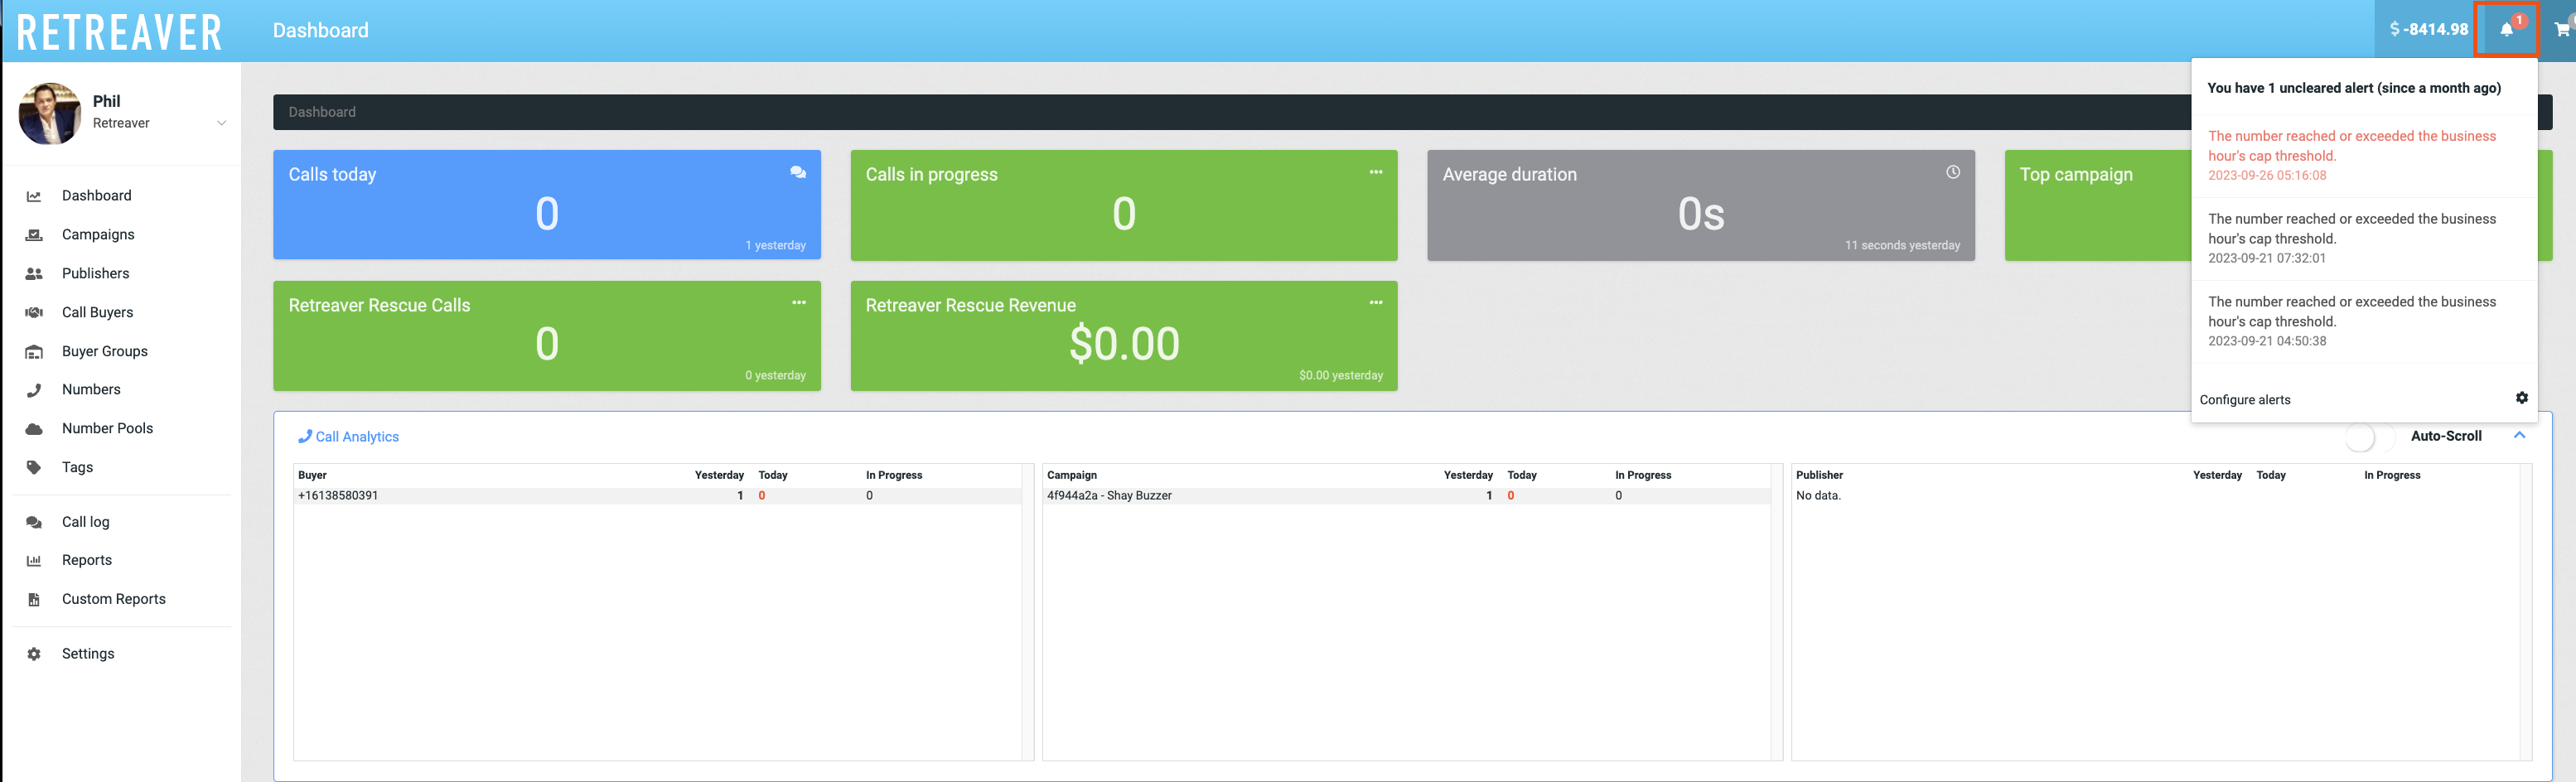The height and width of the screenshot is (782, 2576).
Task: Open Calls in progress ellipsis menu
Action: coord(1375,172)
